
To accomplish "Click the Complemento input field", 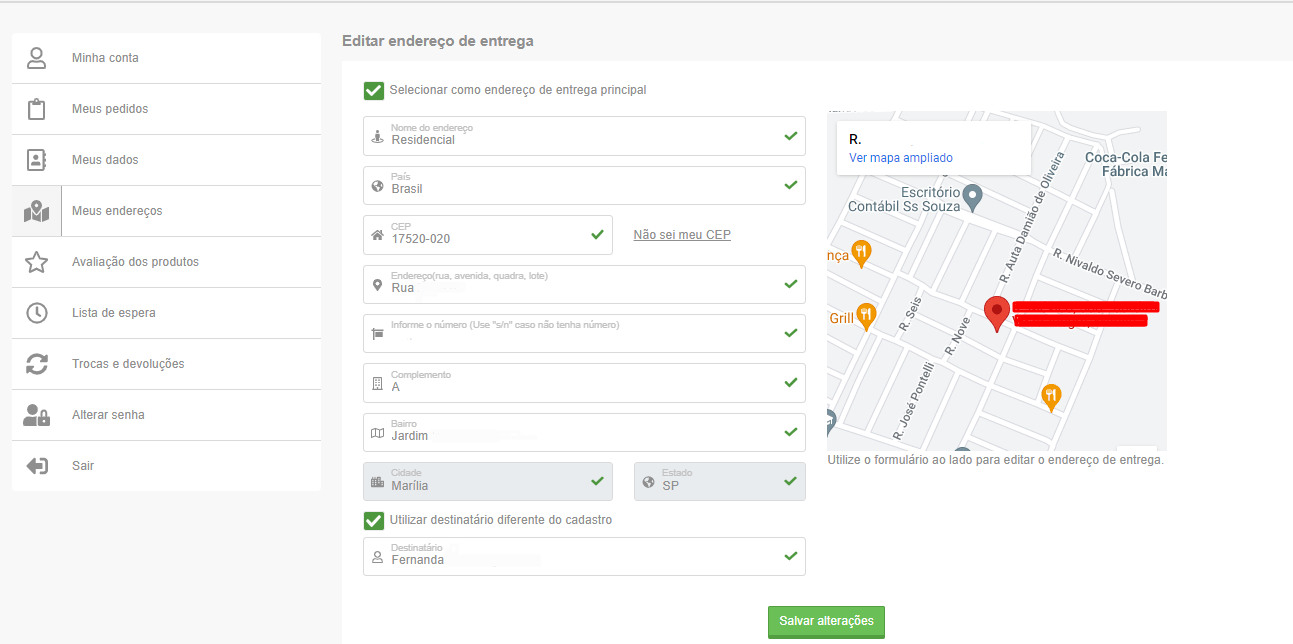I will click(x=584, y=382).
